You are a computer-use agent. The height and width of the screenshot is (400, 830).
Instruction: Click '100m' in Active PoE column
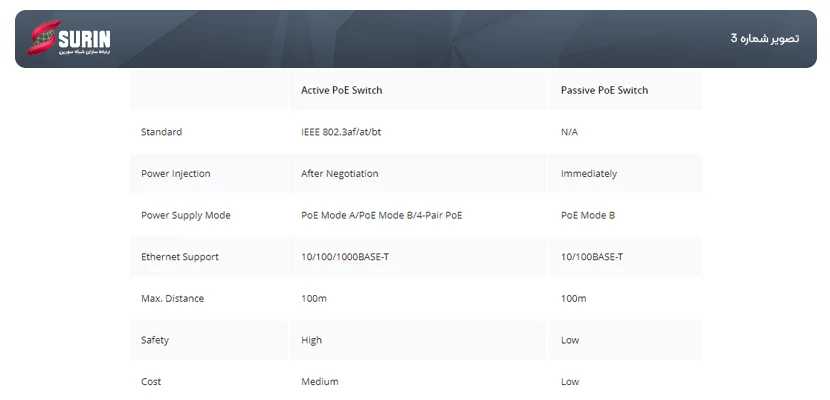(x=314, y=298)
